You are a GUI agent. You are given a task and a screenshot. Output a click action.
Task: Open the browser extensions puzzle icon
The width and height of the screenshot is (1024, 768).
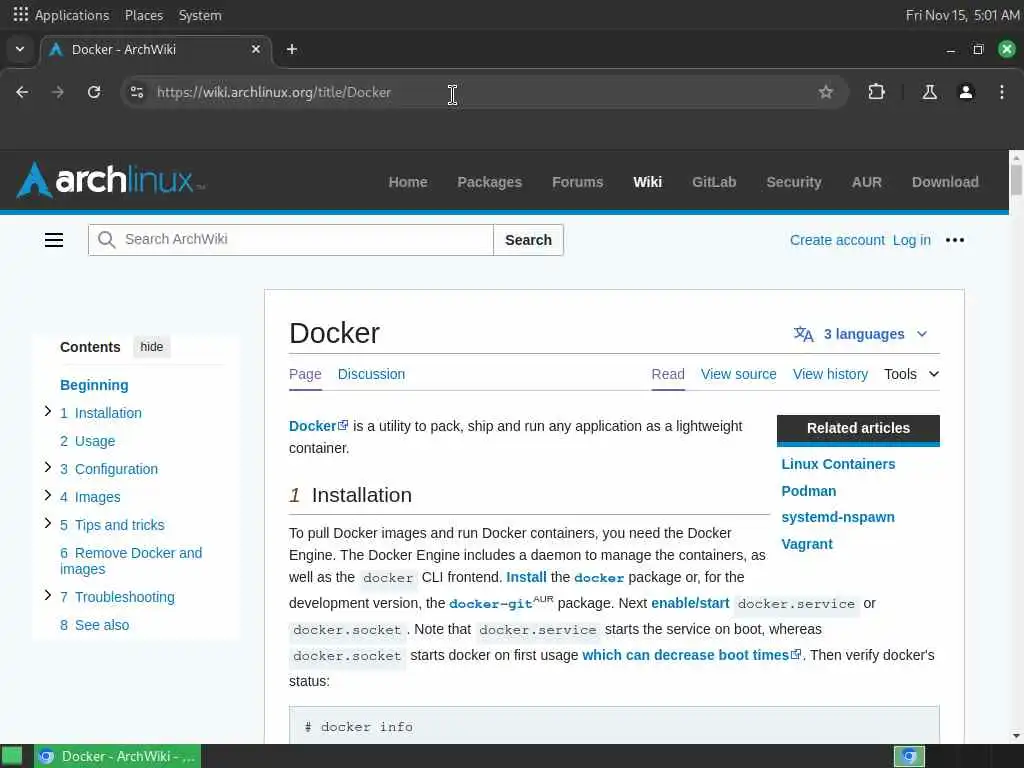point(876,92)
